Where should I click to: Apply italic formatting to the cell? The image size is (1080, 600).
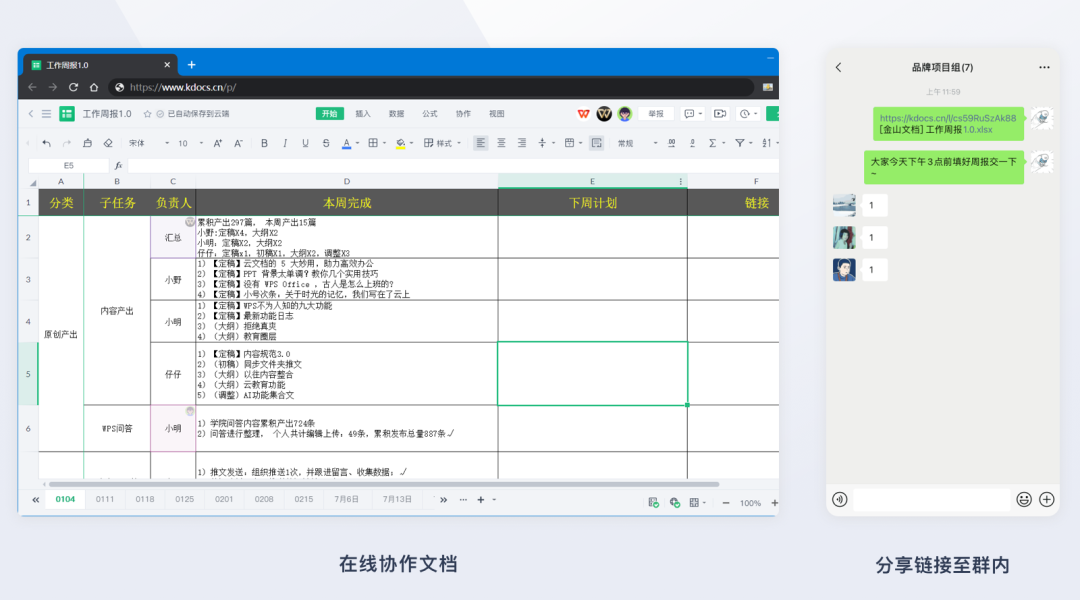pyautogui.click(x=285, y=143)
